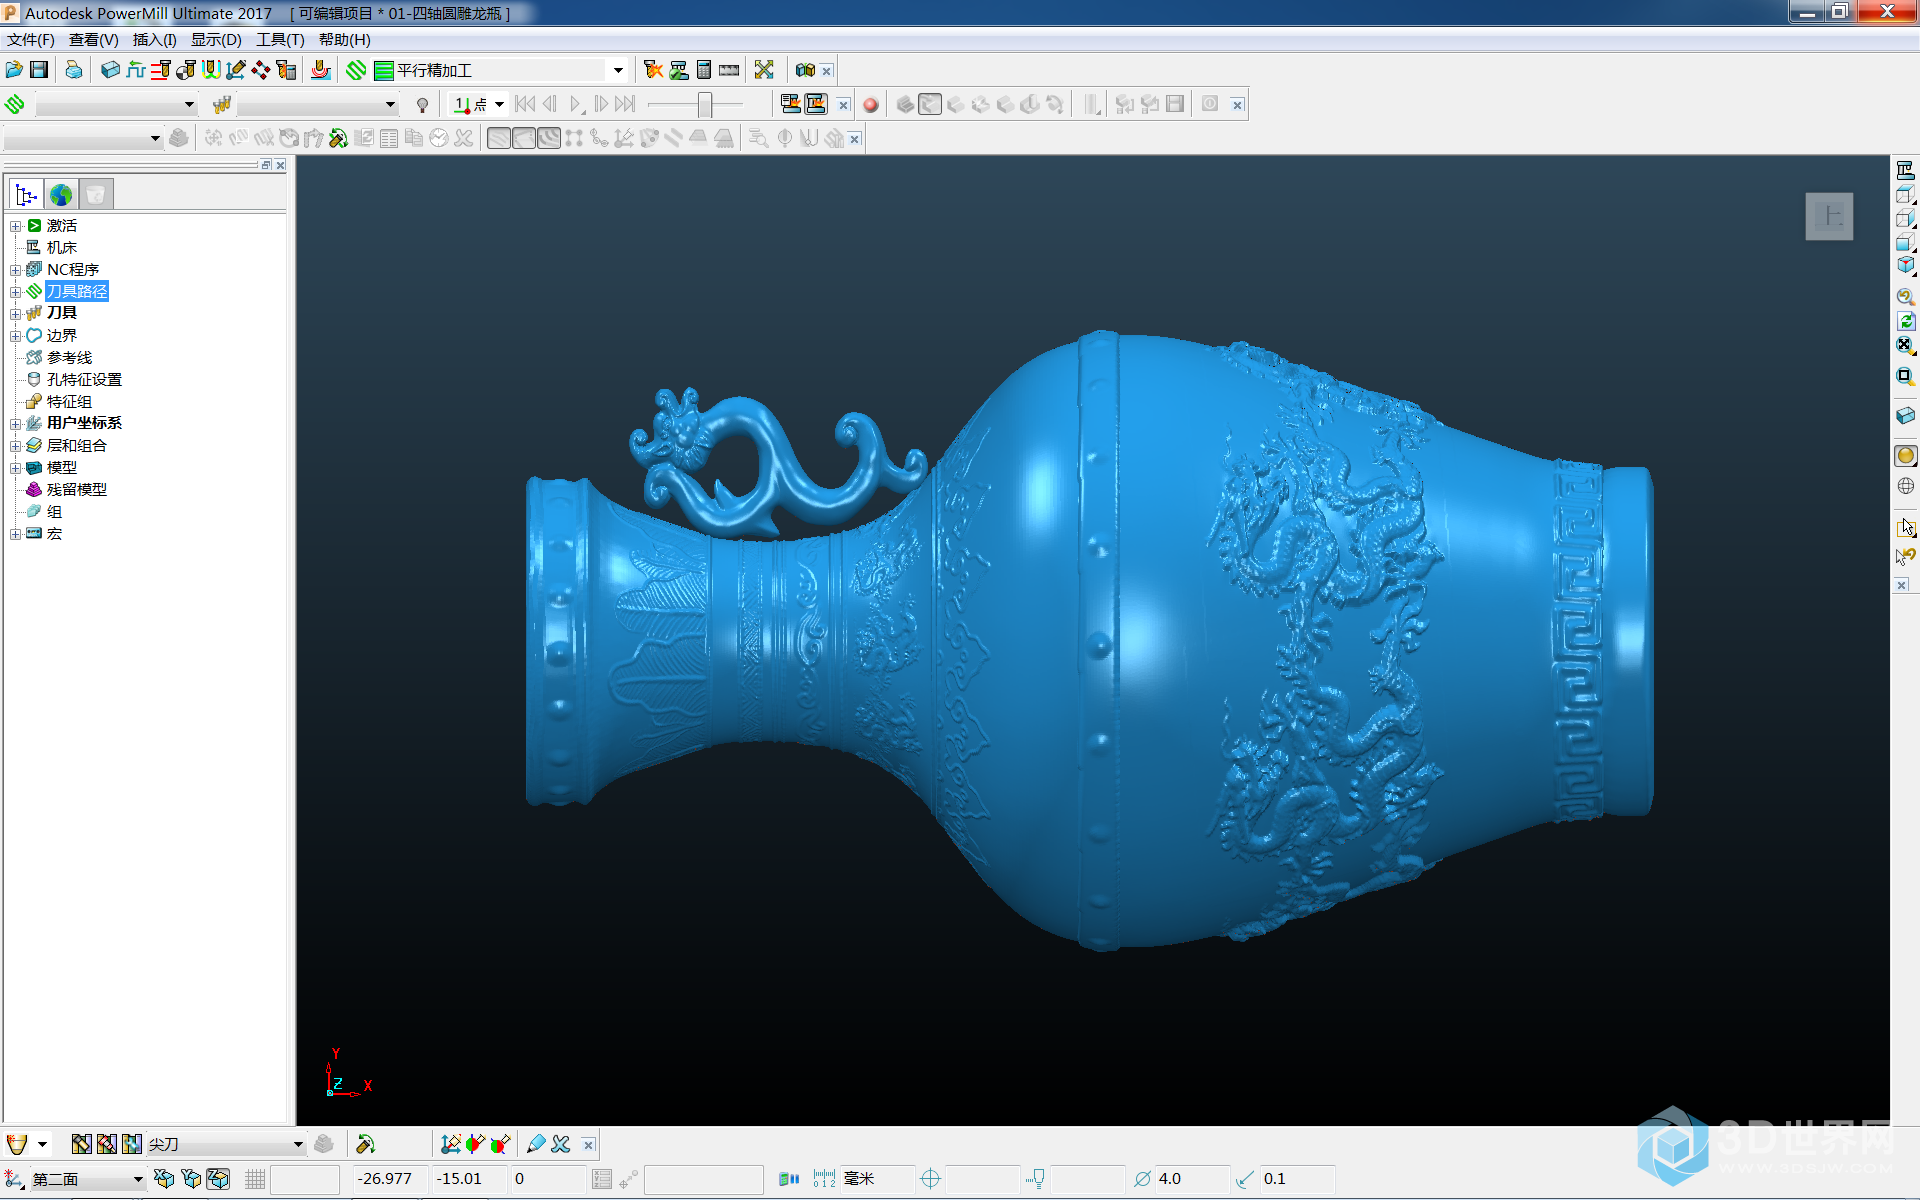1920x1200 pixels.
Task: Open the active toolpath dropdown
Action: [189, 105]
